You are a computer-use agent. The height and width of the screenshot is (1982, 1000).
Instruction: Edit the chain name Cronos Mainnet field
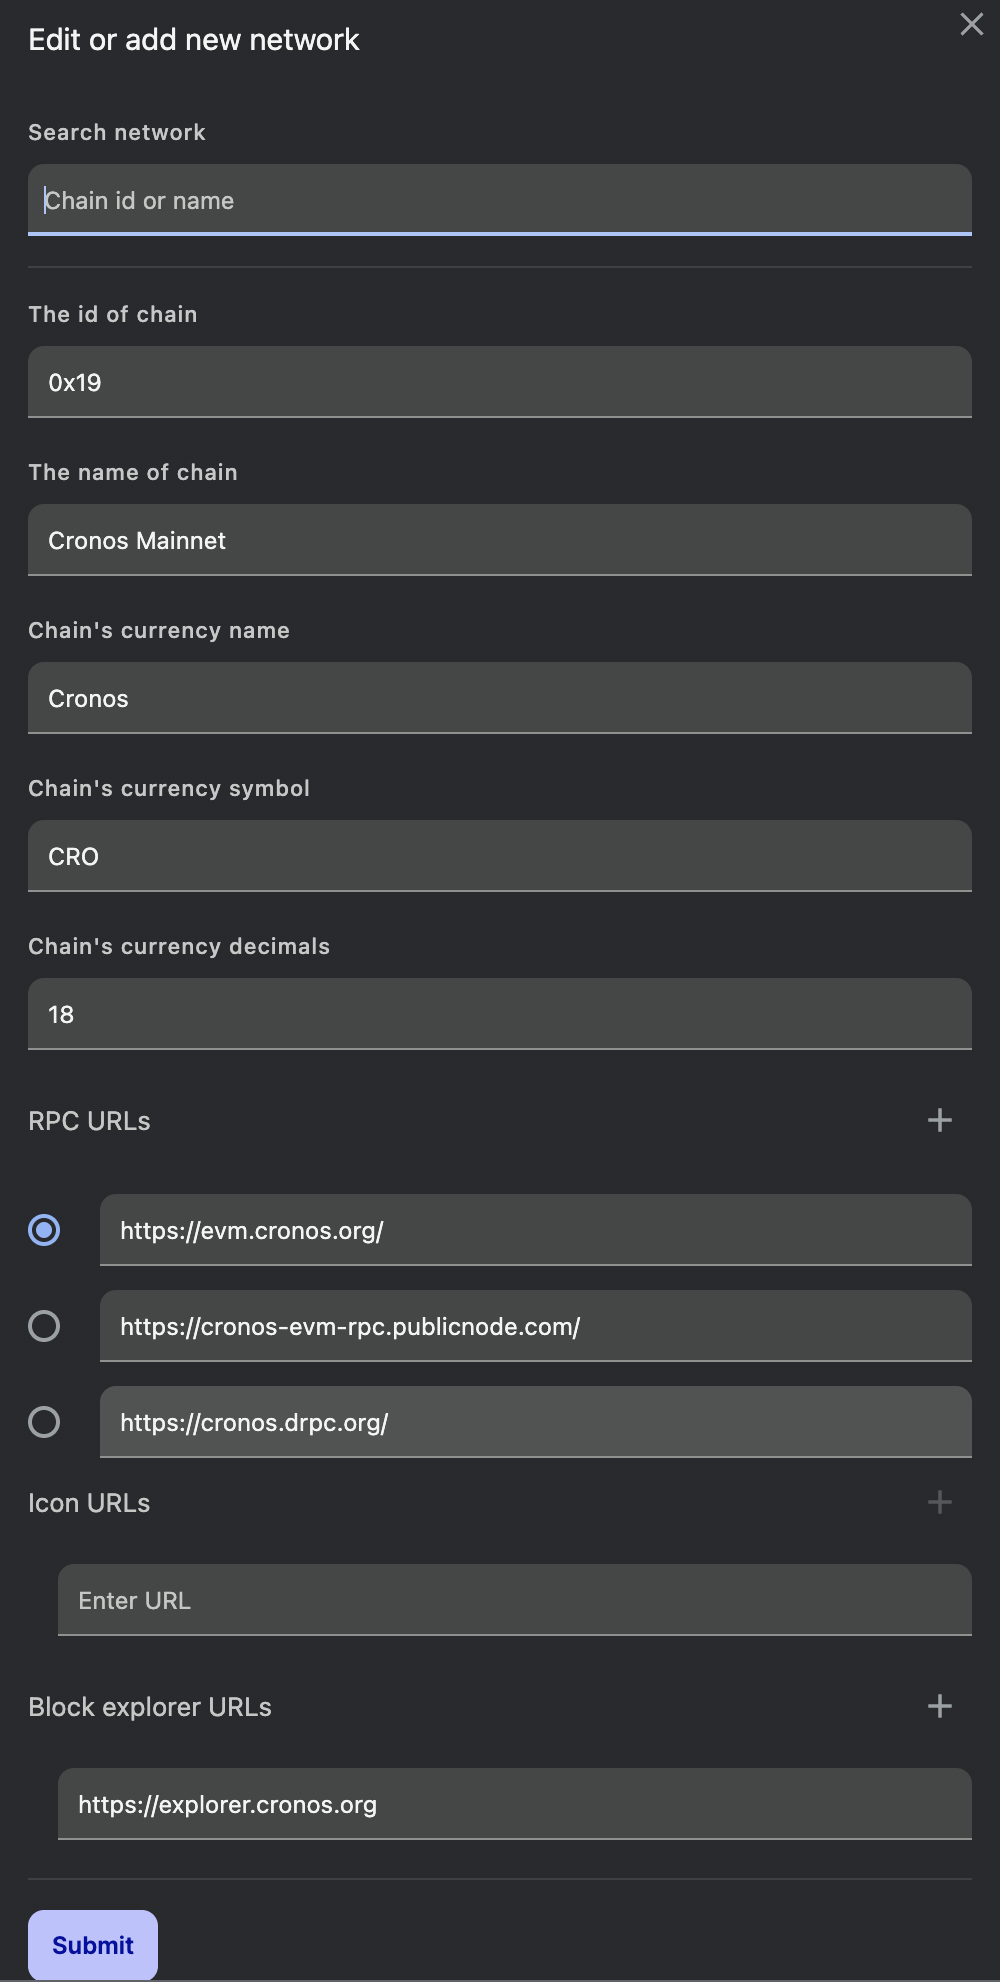coord(500,540)
